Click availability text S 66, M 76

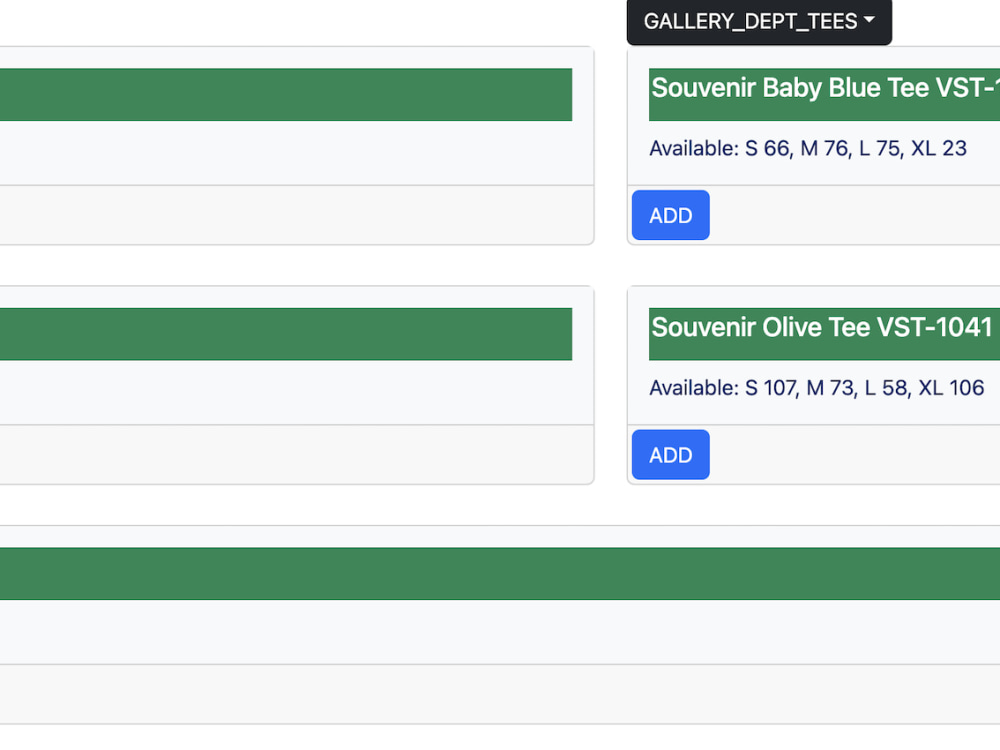click(797, 149)
